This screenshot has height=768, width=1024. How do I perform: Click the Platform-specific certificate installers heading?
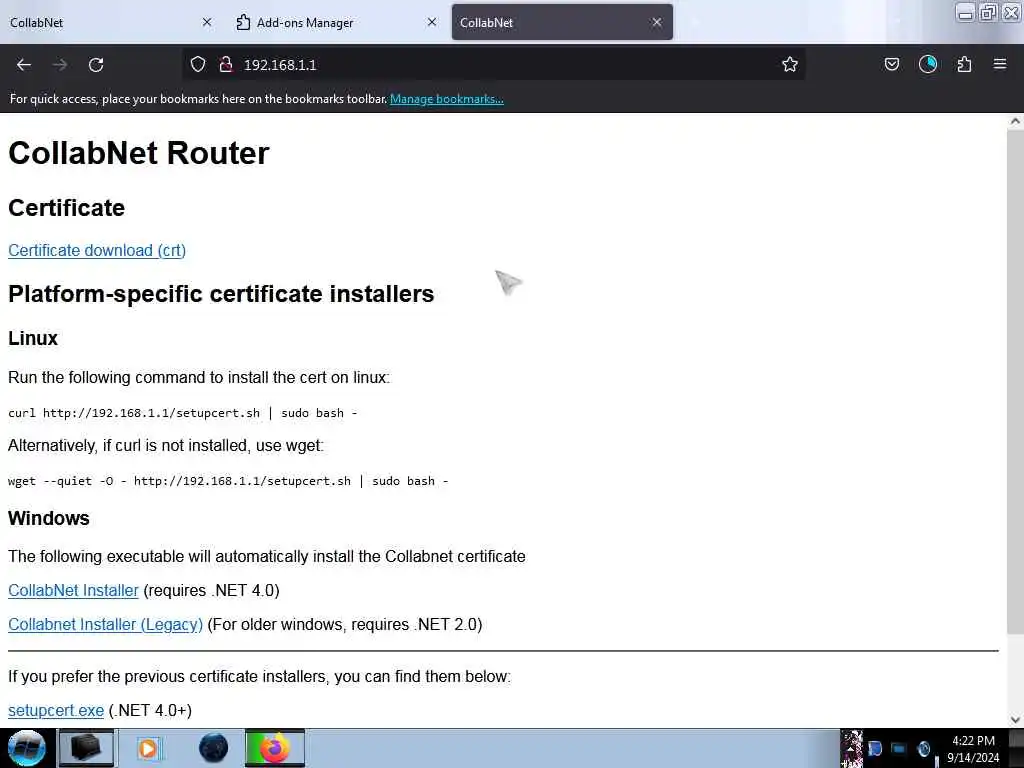(221, 294)
